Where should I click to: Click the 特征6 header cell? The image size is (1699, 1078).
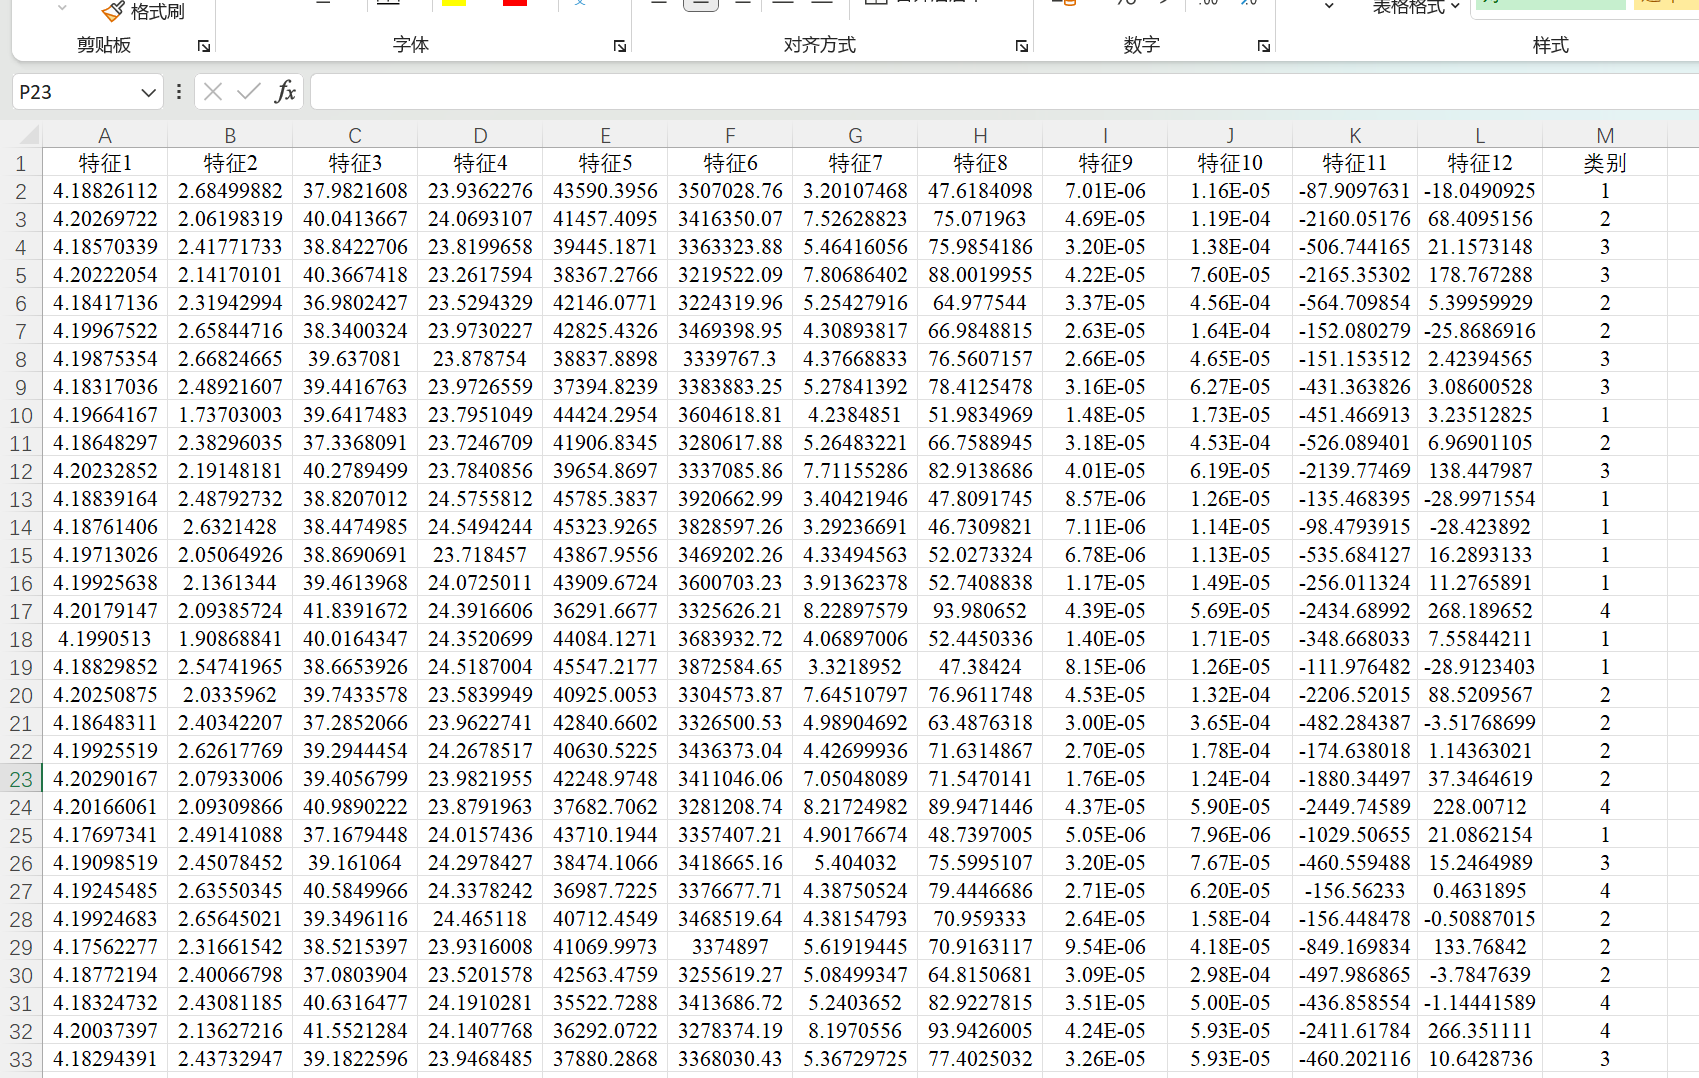pyautogui.click(x=730, y=163)
